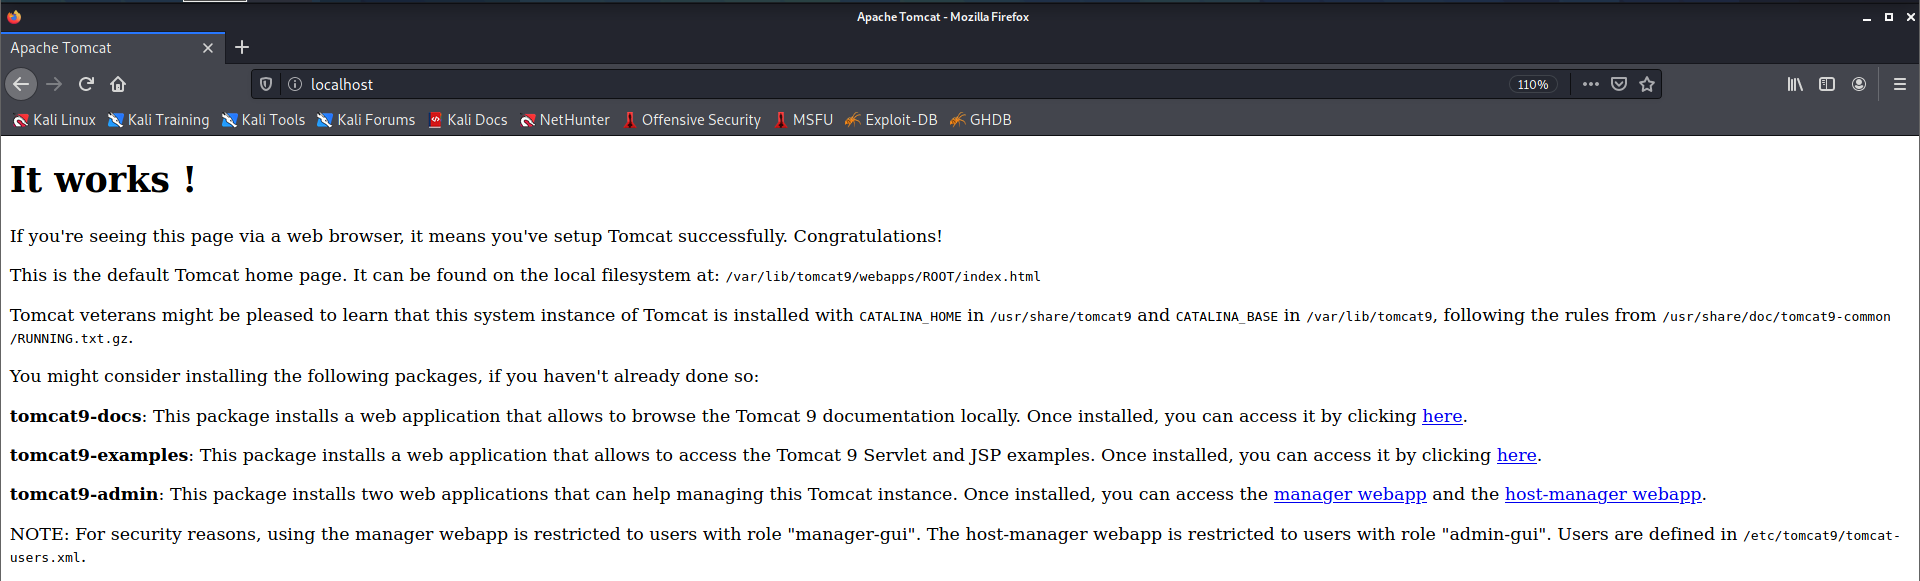Open the Exploit-DB bookmark
The width and height of the screenshot is (1920, 581).
tap(891, 120)
